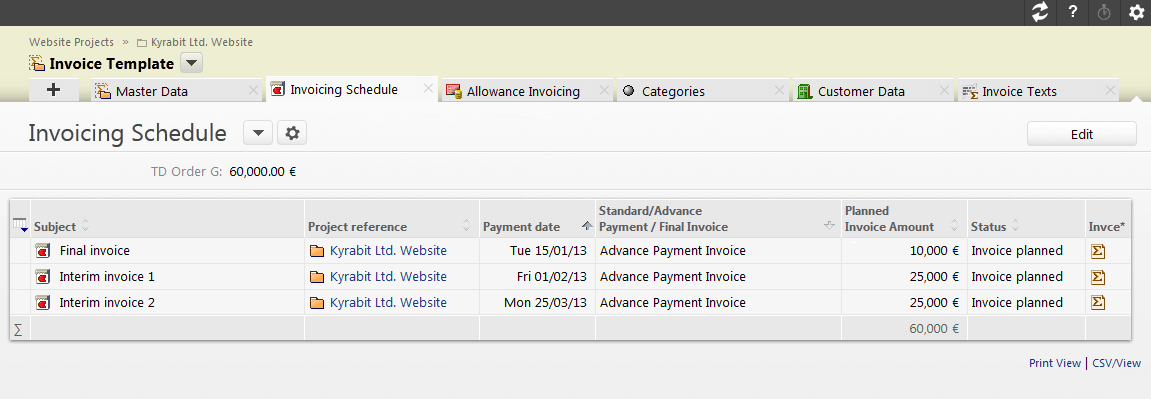Close the Categories tab
The height and width of the screenshot is (399, 1151).
pyautogui.click(x=780, y=91)
